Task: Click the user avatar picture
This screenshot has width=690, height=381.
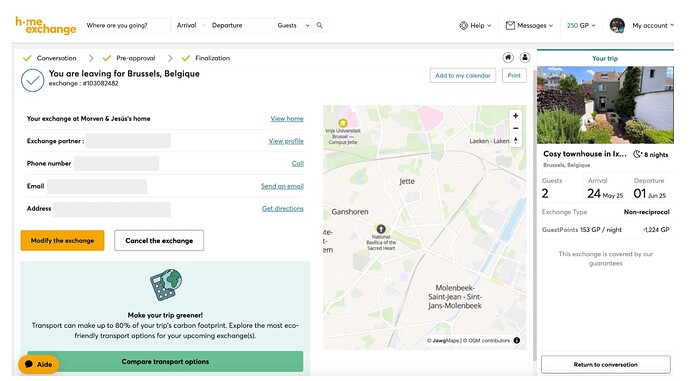Action: 617,26
